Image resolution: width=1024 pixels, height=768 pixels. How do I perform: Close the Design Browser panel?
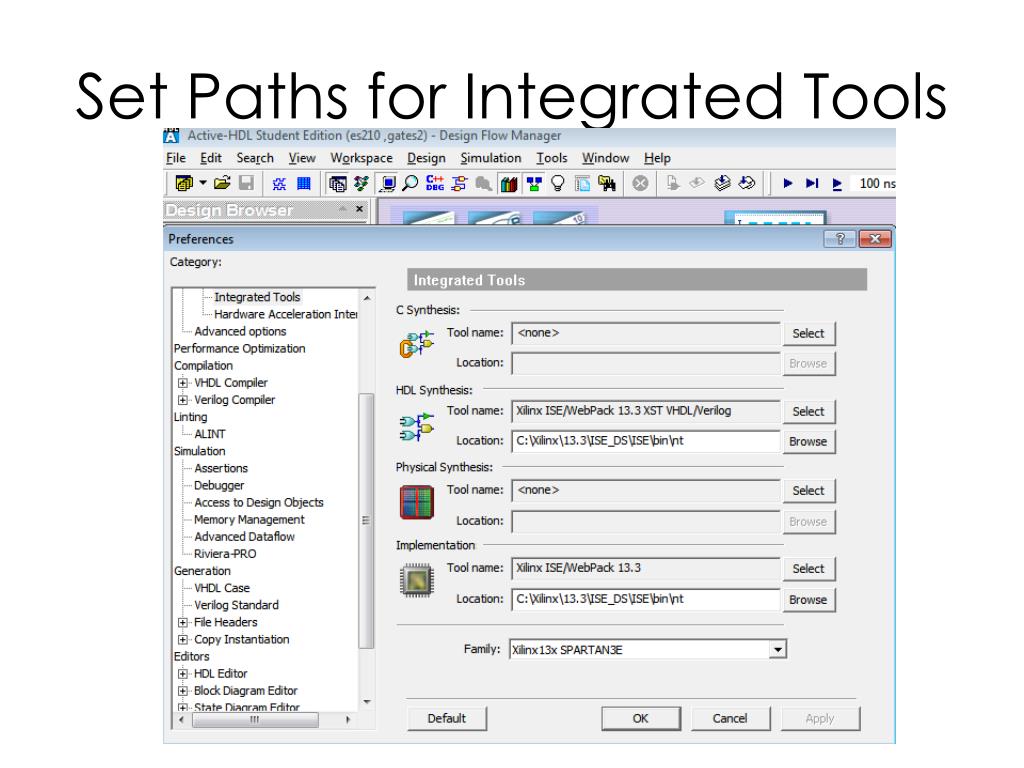[x=359, y=209]
